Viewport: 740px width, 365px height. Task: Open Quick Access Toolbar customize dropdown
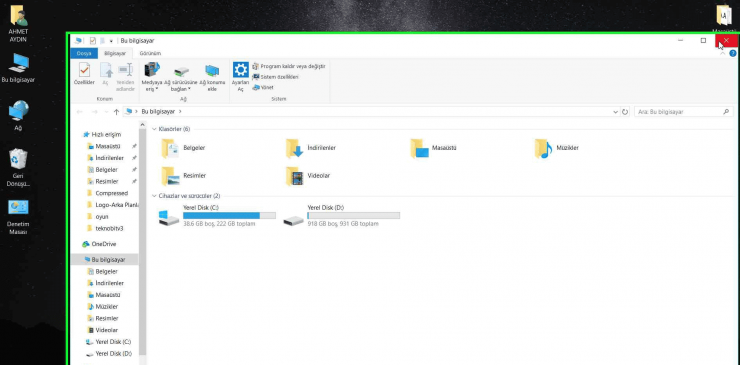coord(111,41)
